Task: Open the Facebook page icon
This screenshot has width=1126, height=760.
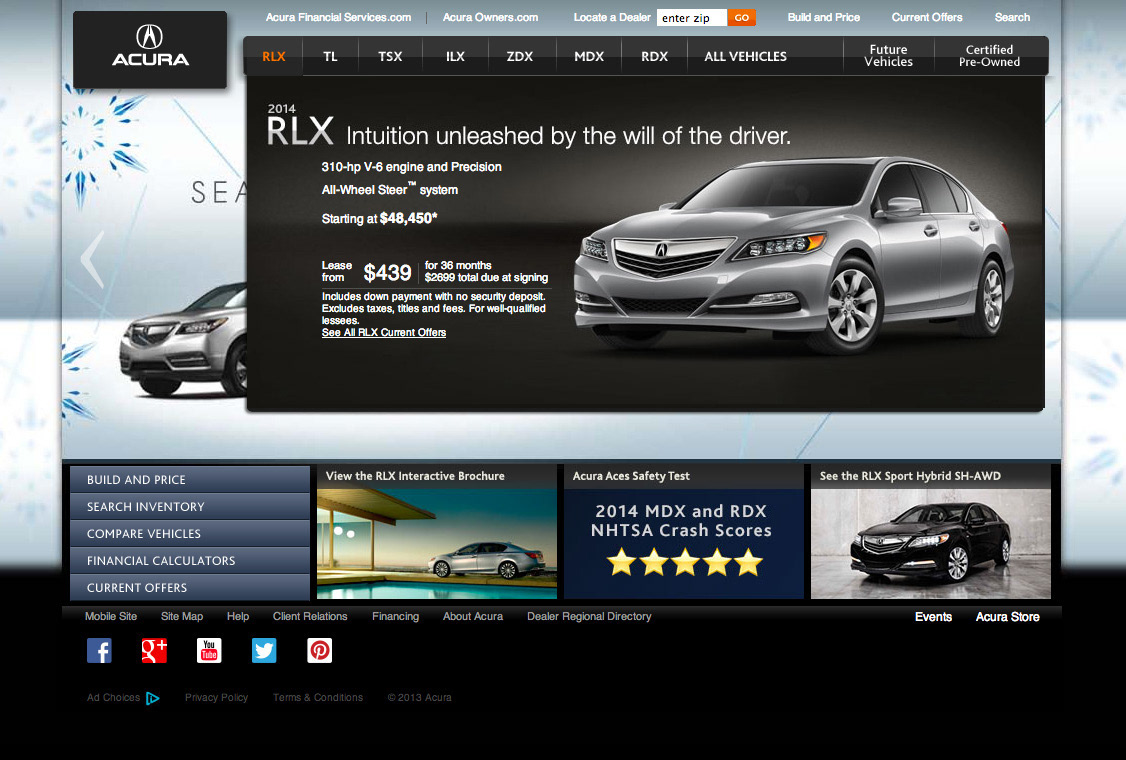Action: tap(99, 651)
